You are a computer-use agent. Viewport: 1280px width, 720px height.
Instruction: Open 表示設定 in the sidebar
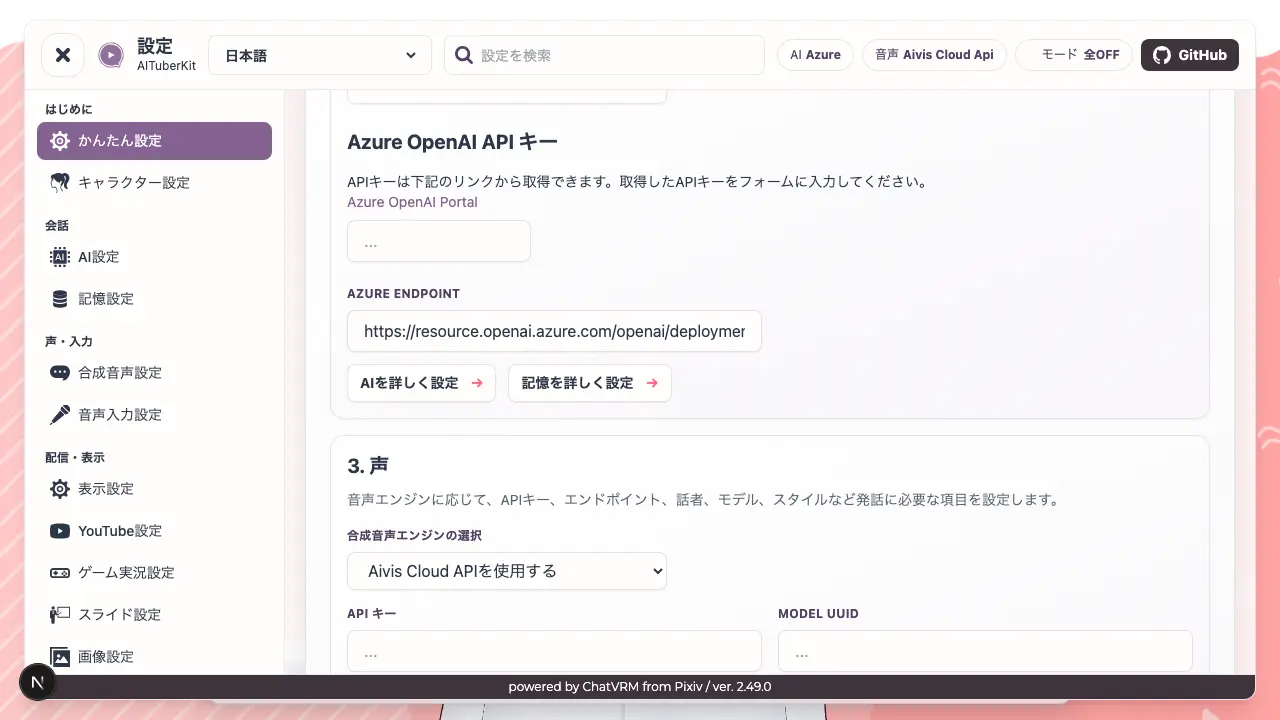[154, 489]
